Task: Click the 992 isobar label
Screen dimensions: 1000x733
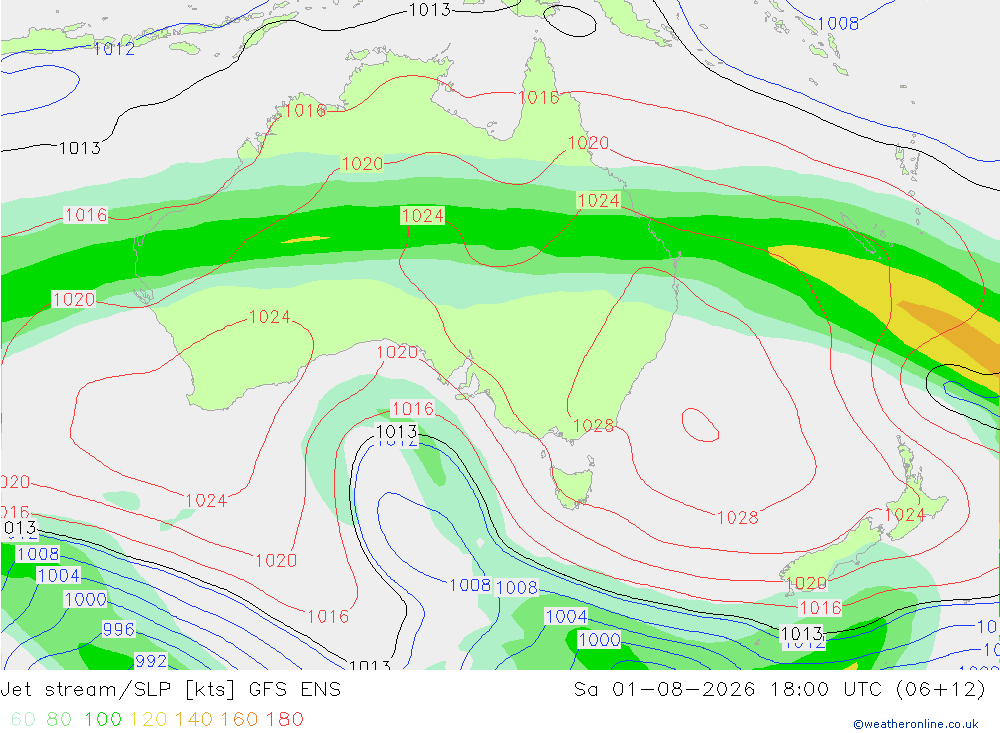Action: [151, 661]
